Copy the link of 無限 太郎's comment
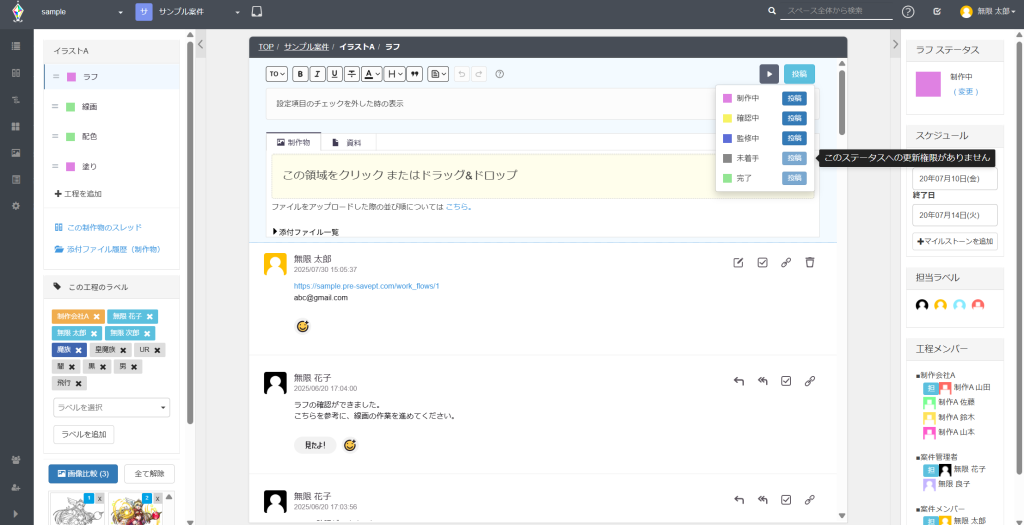Viewport: 1024px width, 525px height. tap(786, 262)
